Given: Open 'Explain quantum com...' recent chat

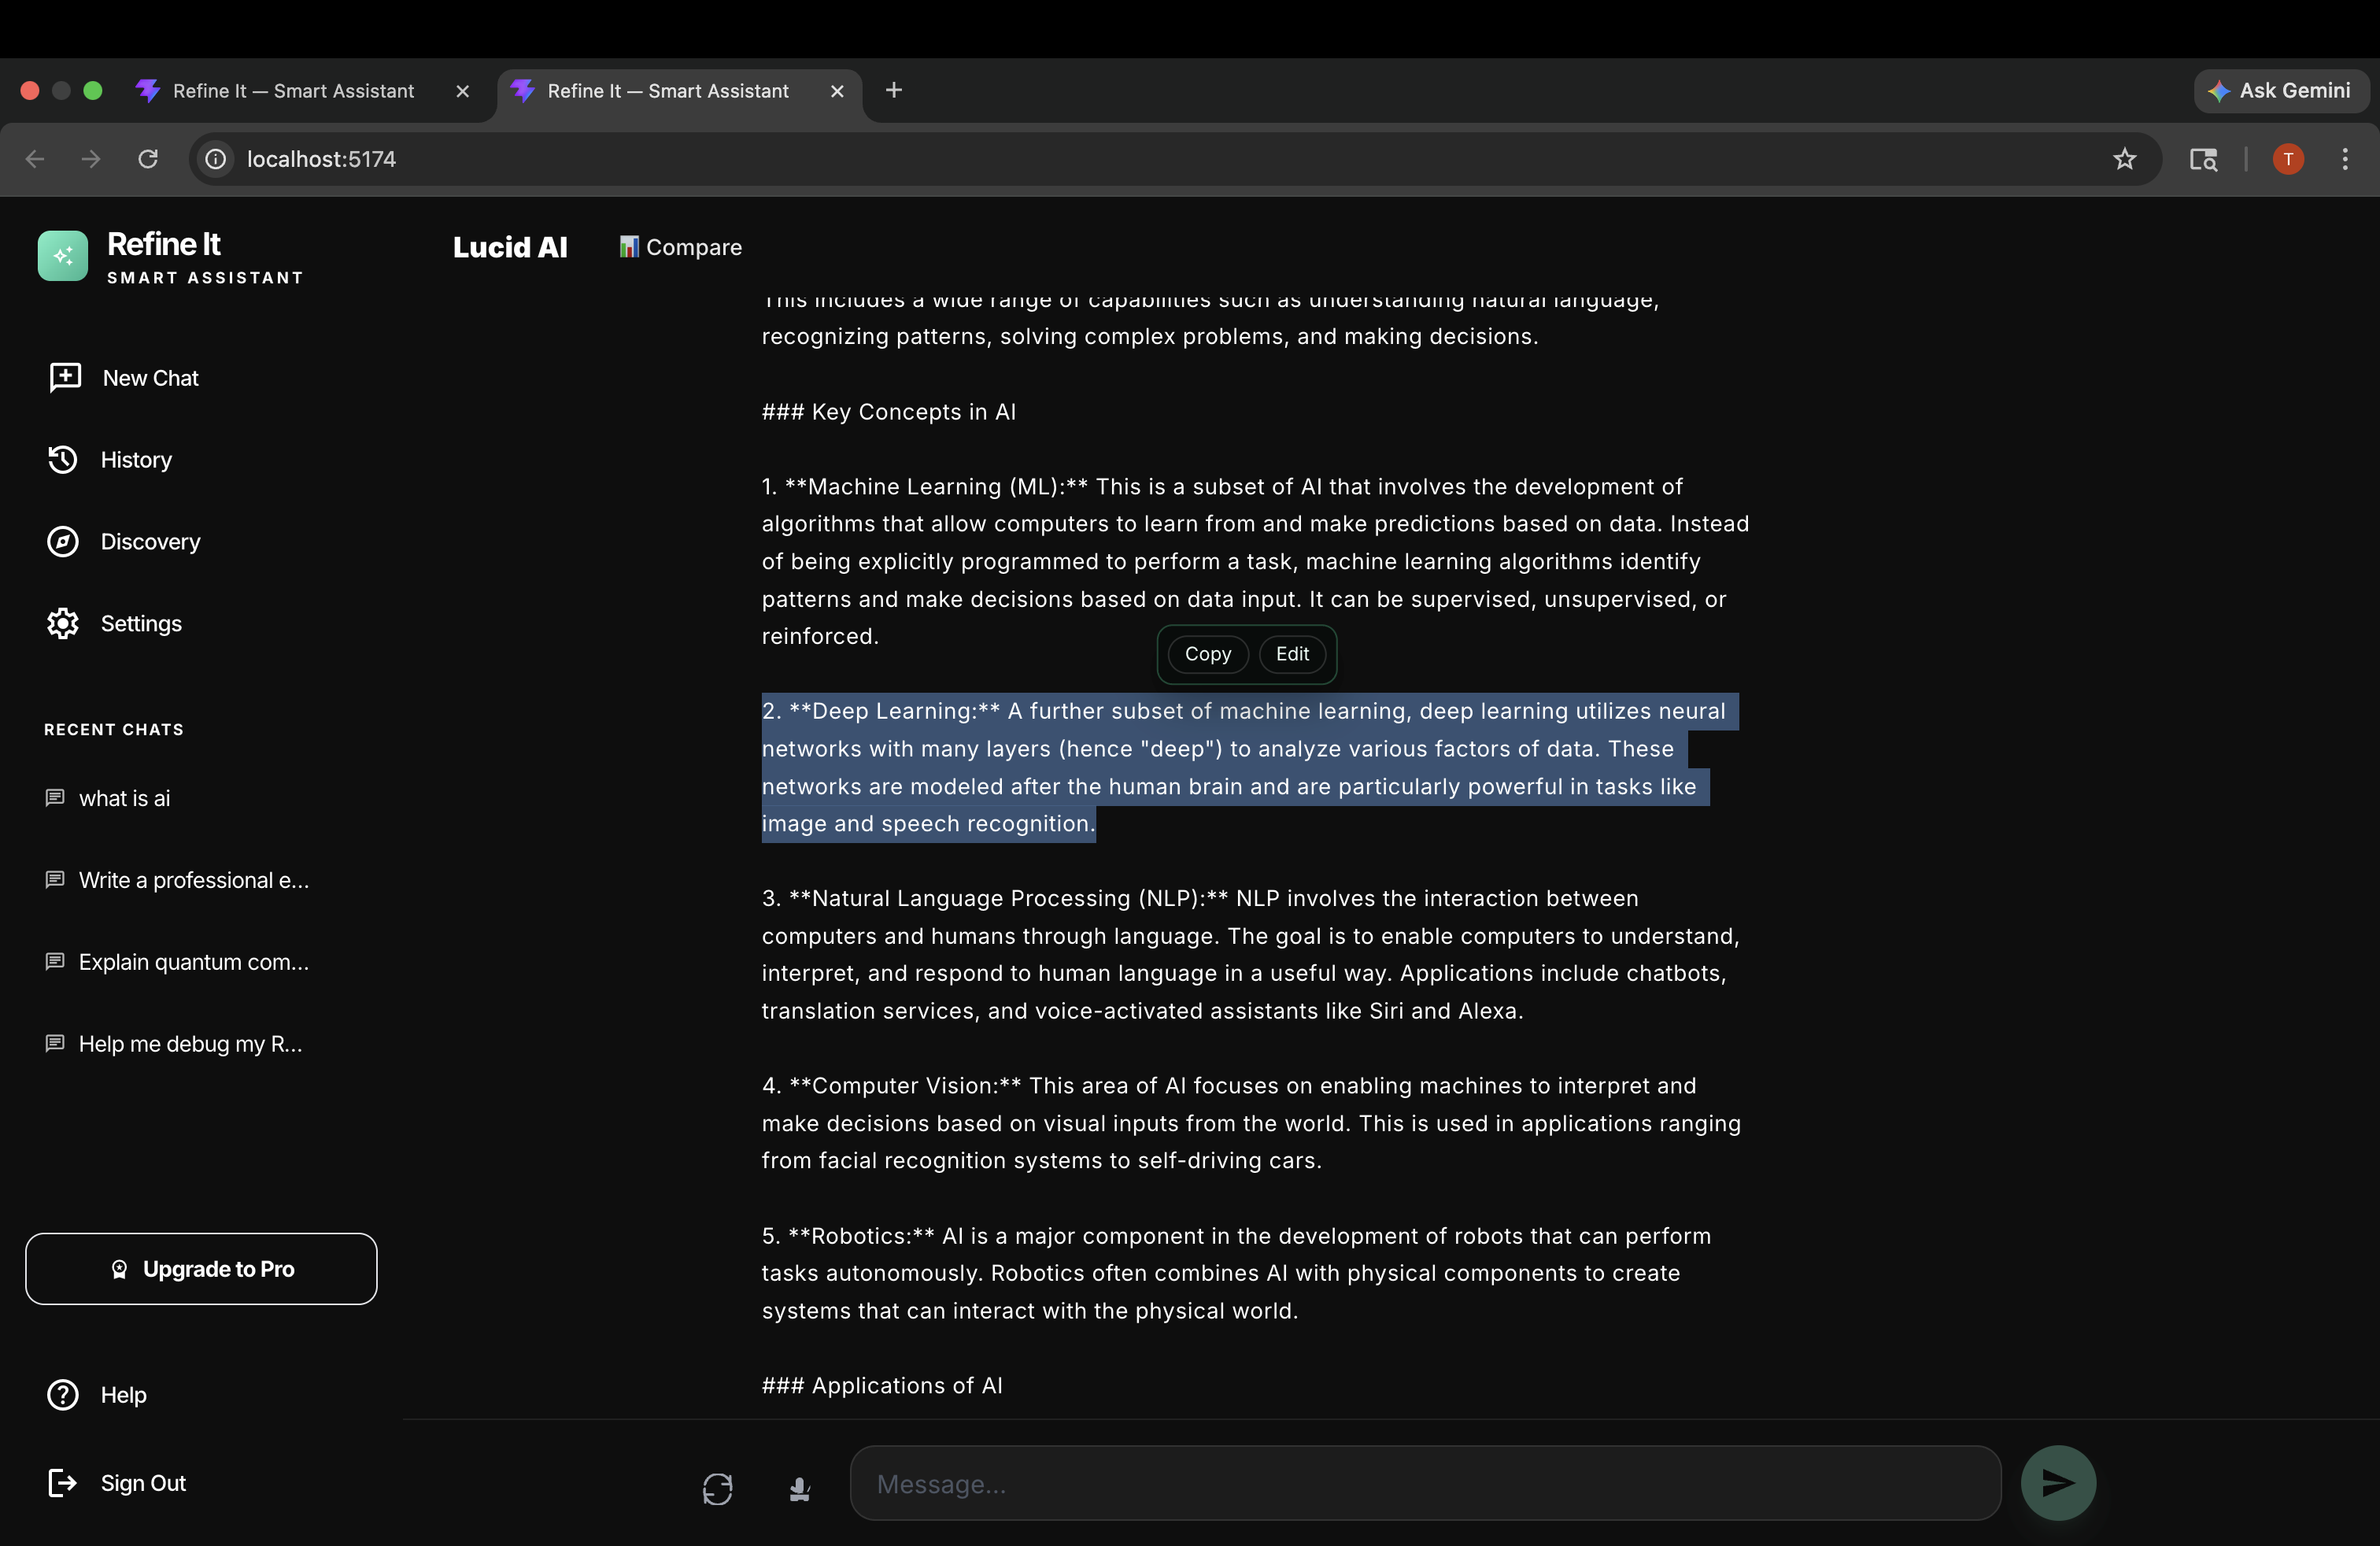Looking at the screenshot, I should [x=193, y=962].
